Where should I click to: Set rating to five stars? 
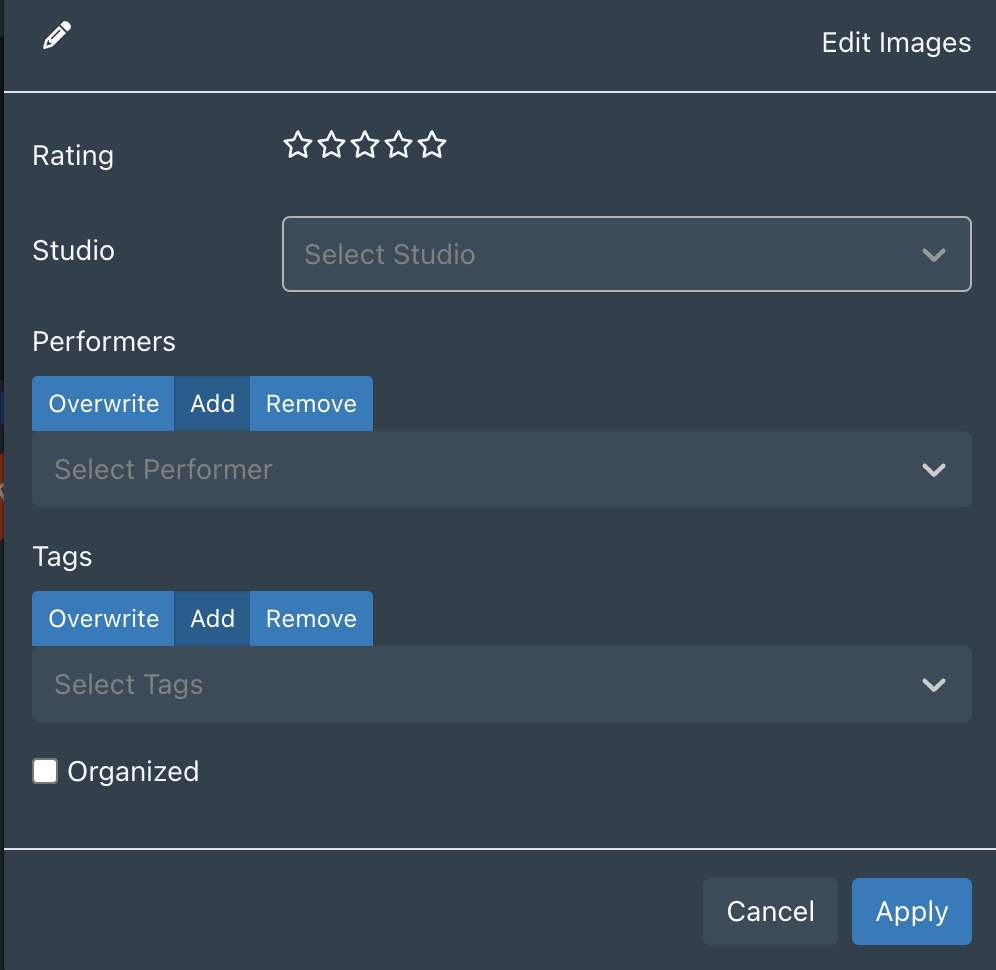[431, 145]
